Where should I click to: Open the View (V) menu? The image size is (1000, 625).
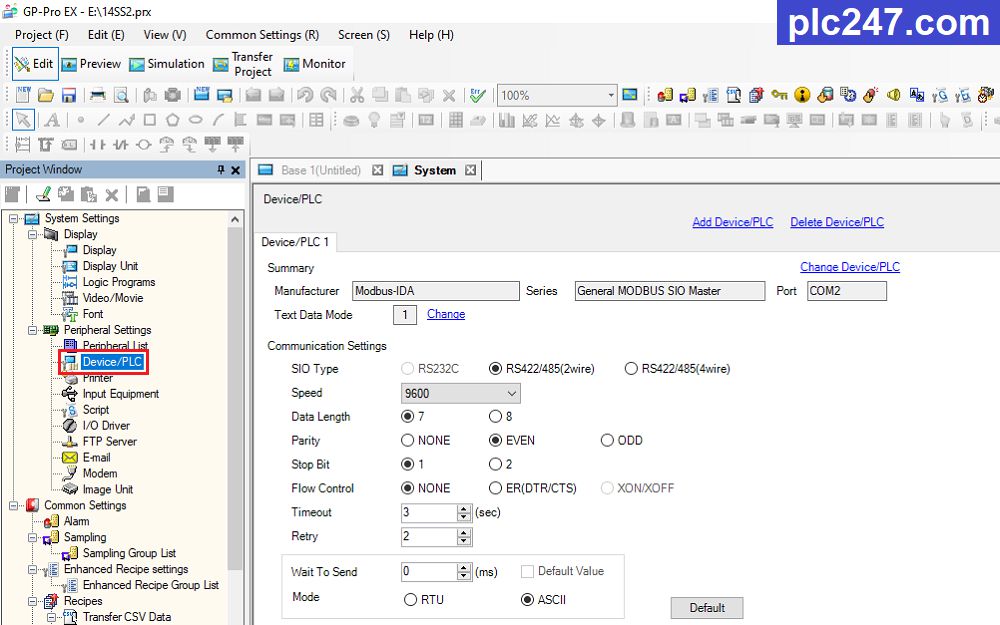click(x=165, y=35)
